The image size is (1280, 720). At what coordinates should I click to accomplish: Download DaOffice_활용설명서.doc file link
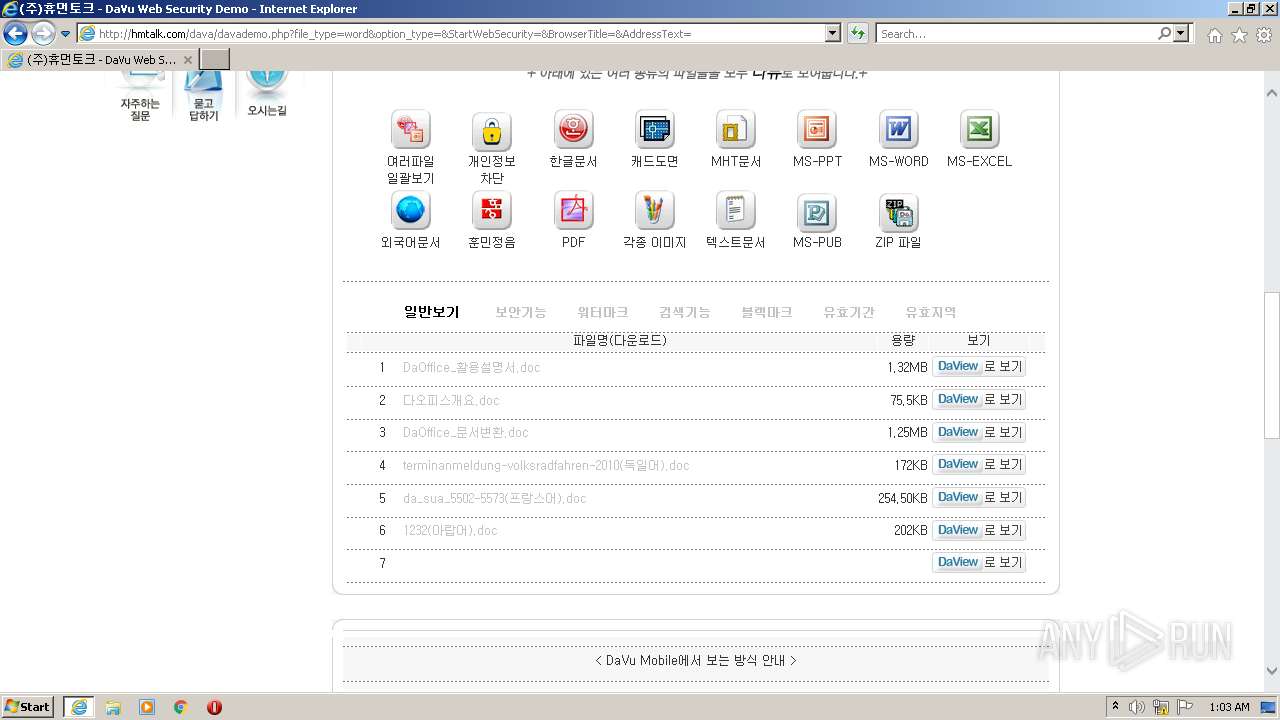[471, 367]
